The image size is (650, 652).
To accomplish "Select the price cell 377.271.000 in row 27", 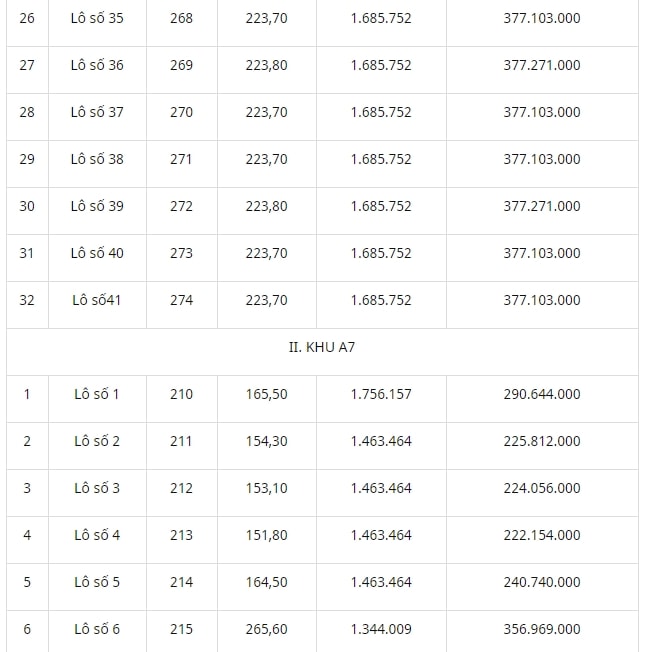I will (x=542, y=65).
